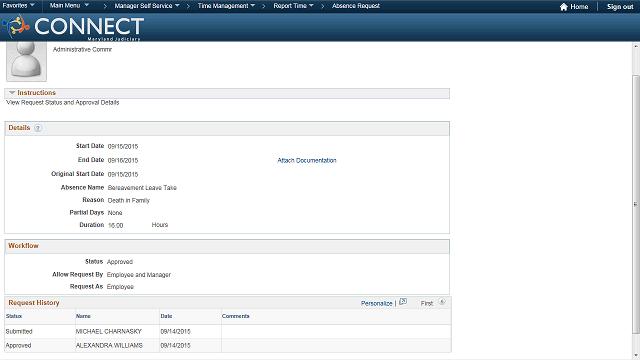The image size is (640, 360).
Task: Personalize the Request History grid
Action: tap(376, 303)
